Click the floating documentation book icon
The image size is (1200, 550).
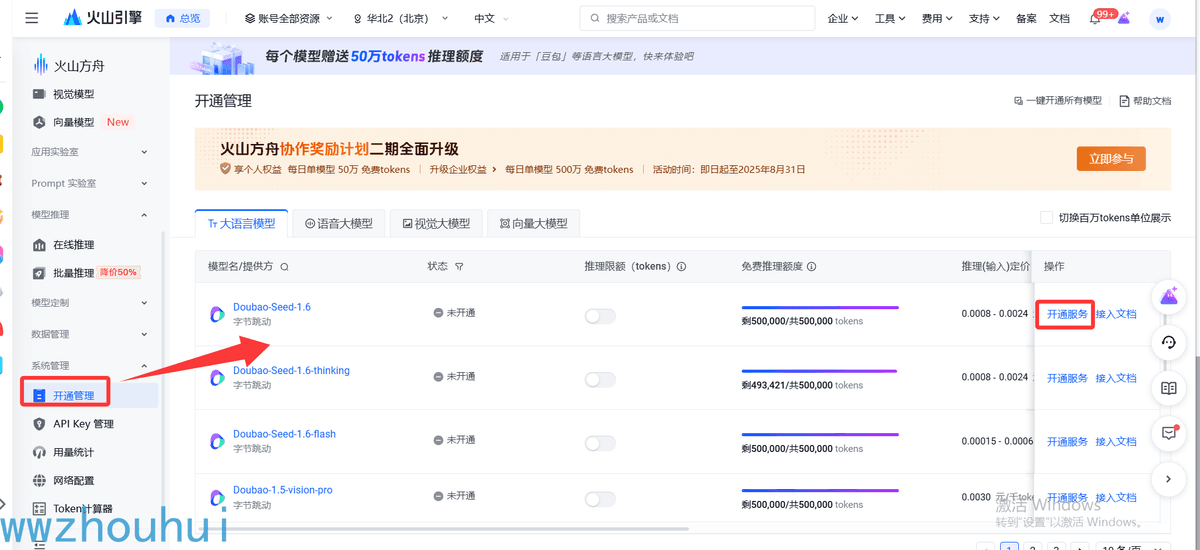pos(1168,388)
